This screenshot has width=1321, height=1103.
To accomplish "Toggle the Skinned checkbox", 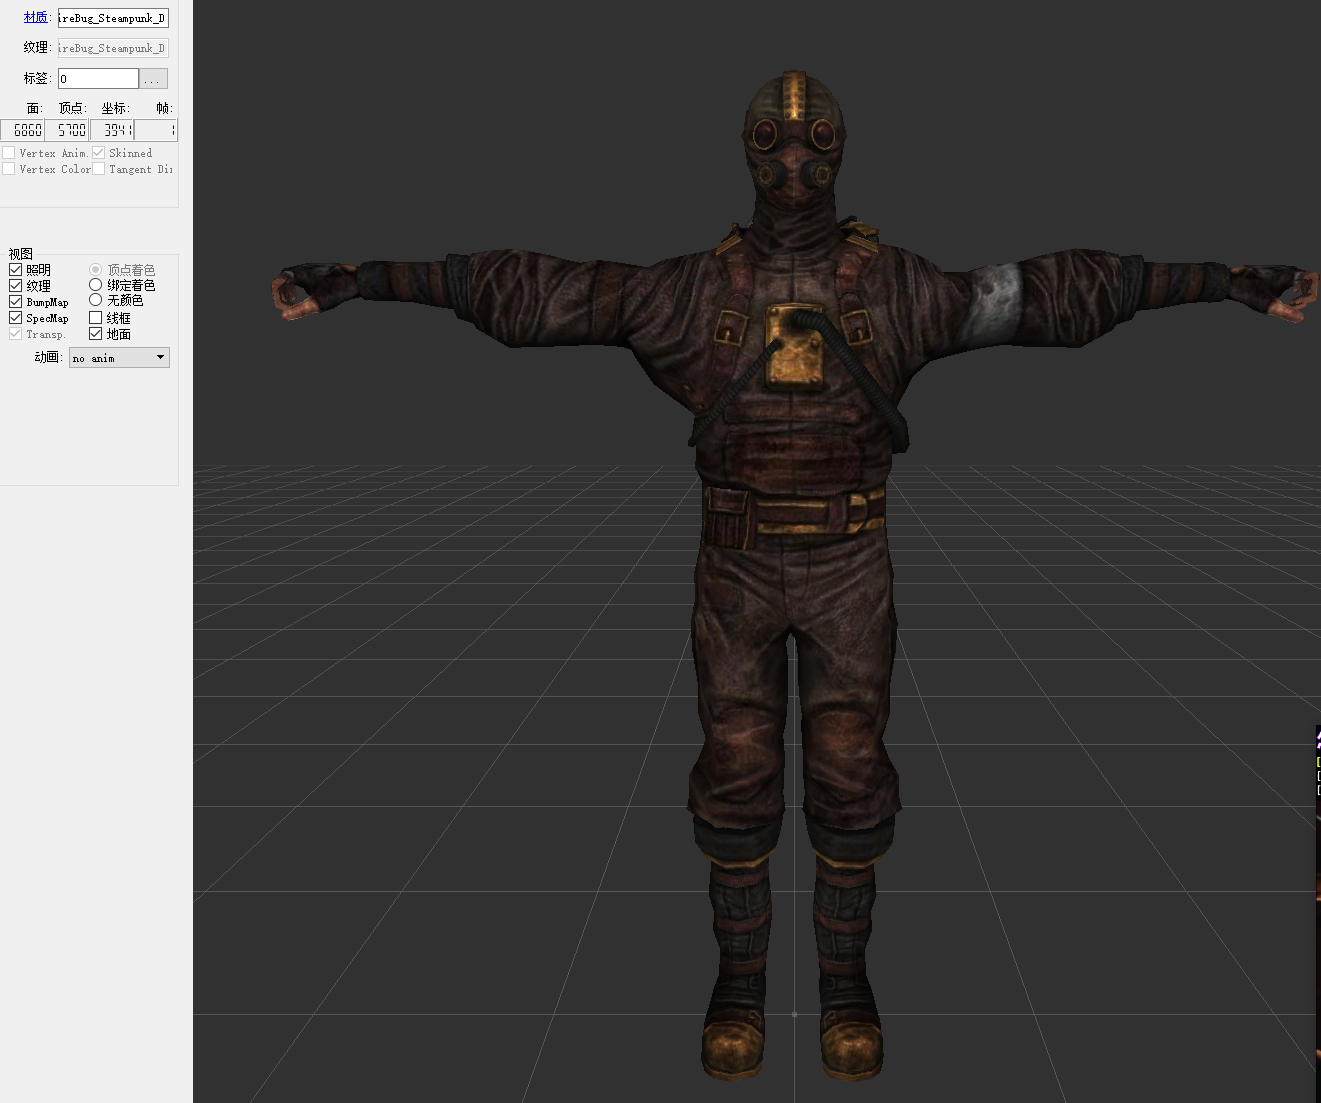I will (x=98, y=153).
